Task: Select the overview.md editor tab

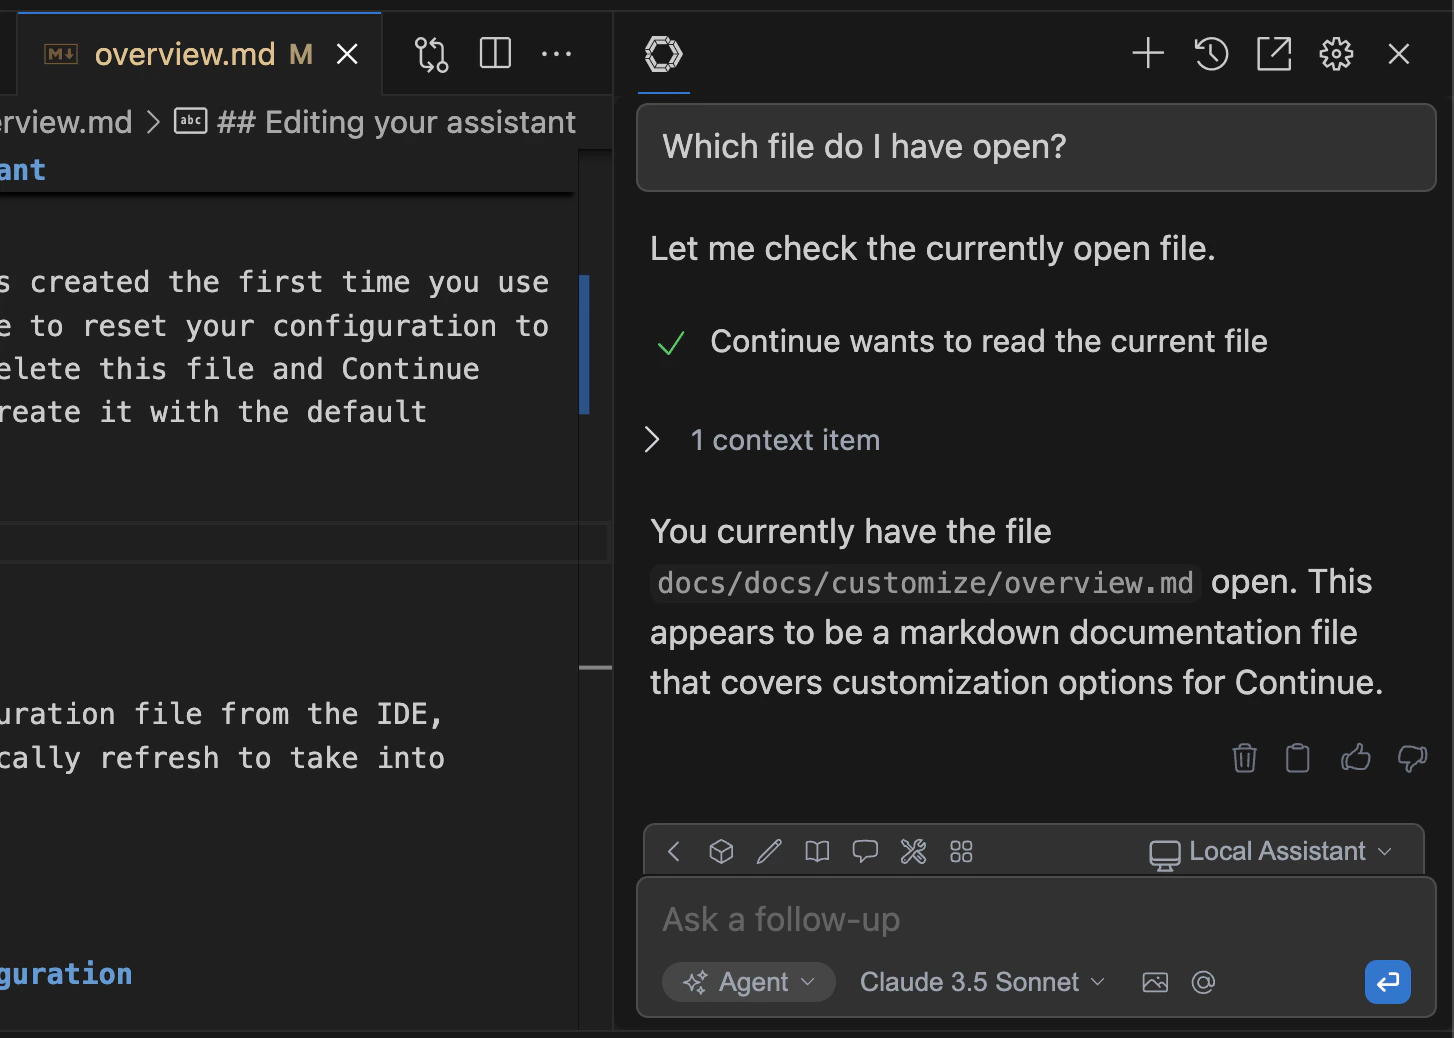Action: coord(185,54)
